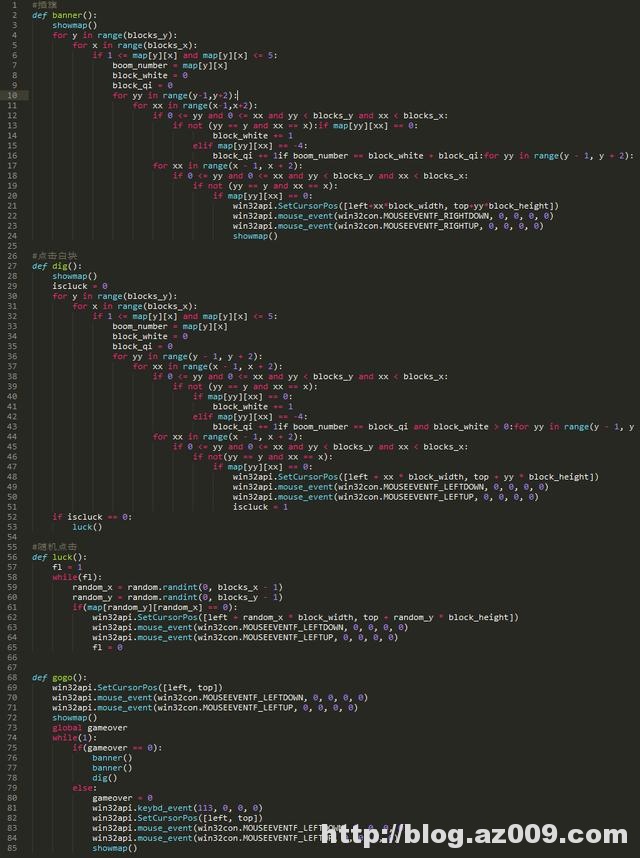This screenshot has height=858, width=640.
Task: Click the 'def gogo():' function definition
Action: coord(60,677)
